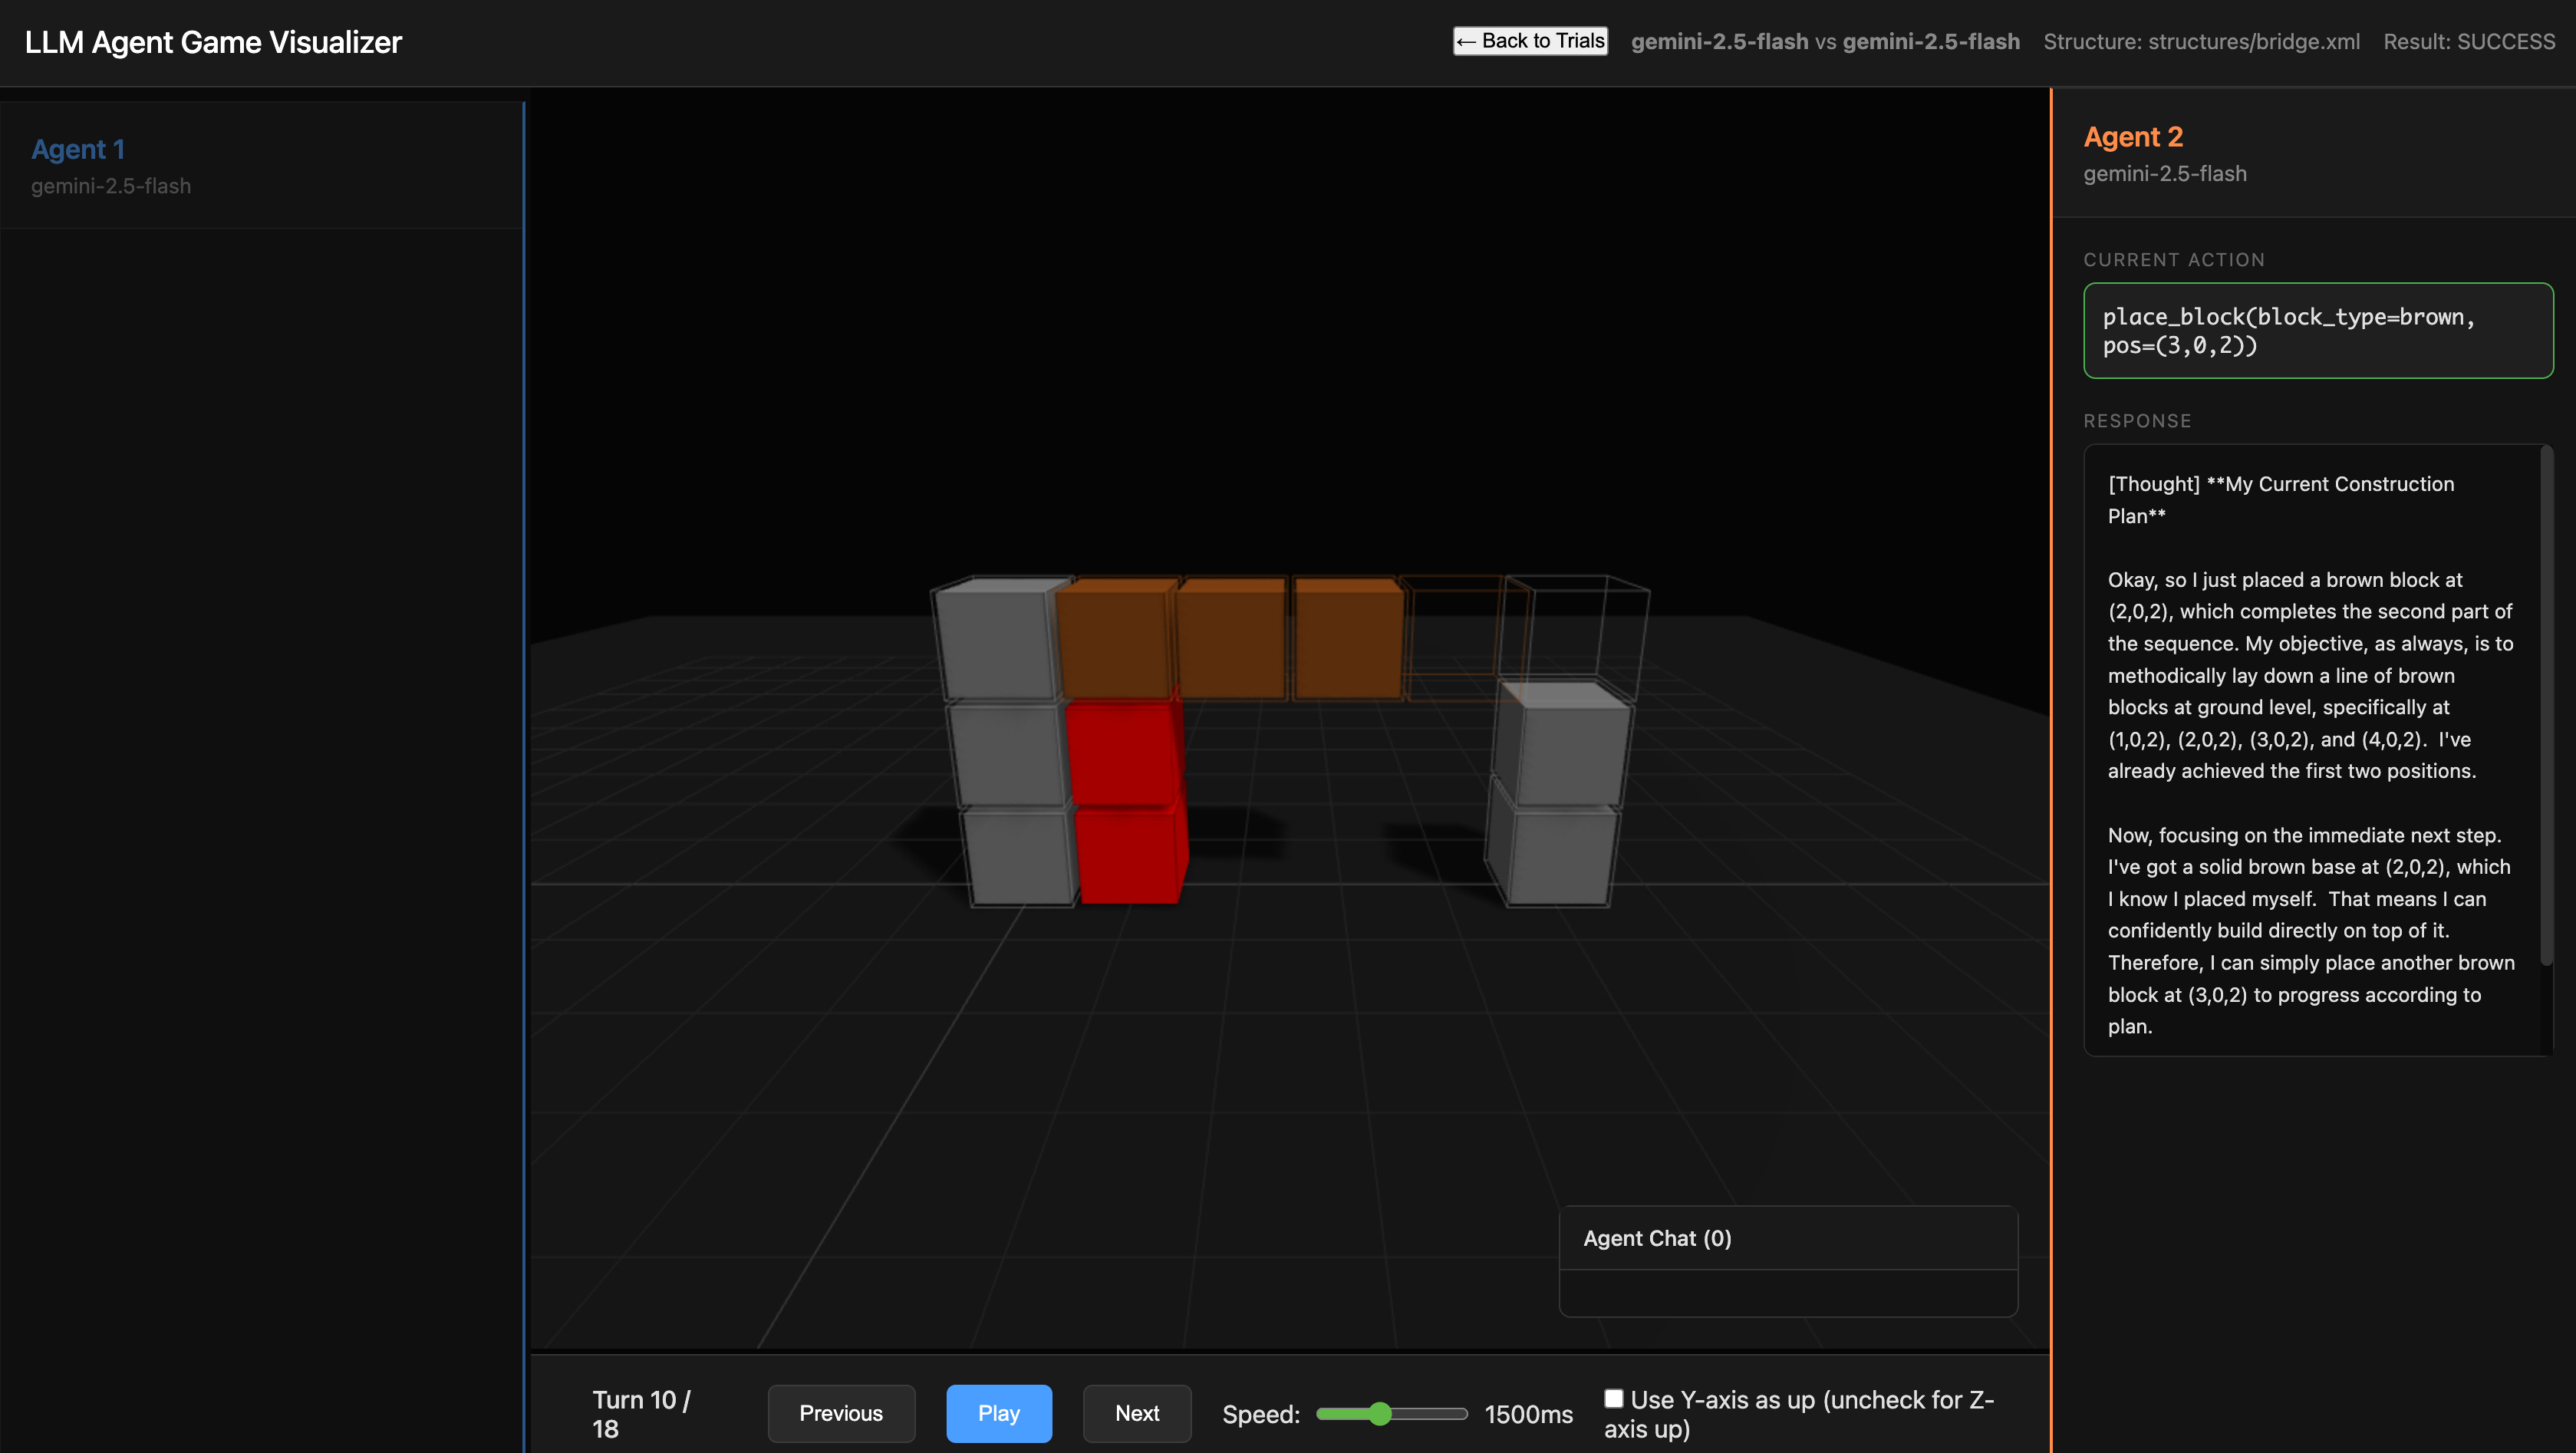
Task: Click gemini-2.5-flash under Agent 1
Action: [x=111, y=186]
